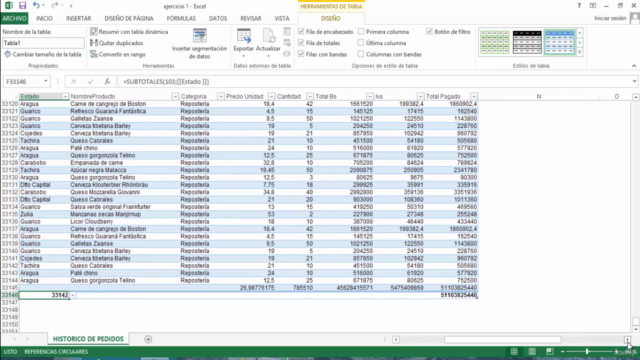Enable Columnas con bandas checkbox
Viewport: 640px width, 360px height.
click(x=361, y=54)
